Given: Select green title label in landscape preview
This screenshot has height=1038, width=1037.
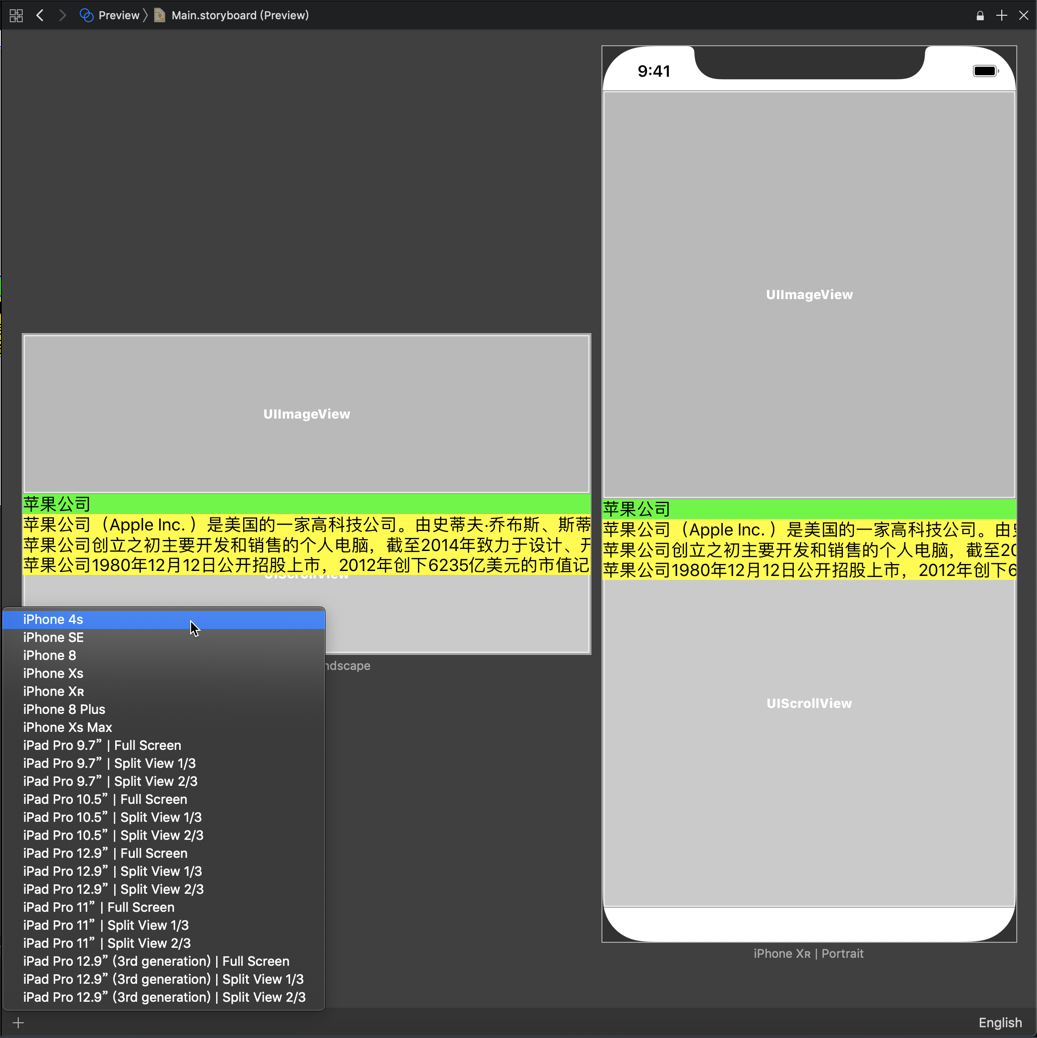Looking at the screenshot, I should point(307,504).
